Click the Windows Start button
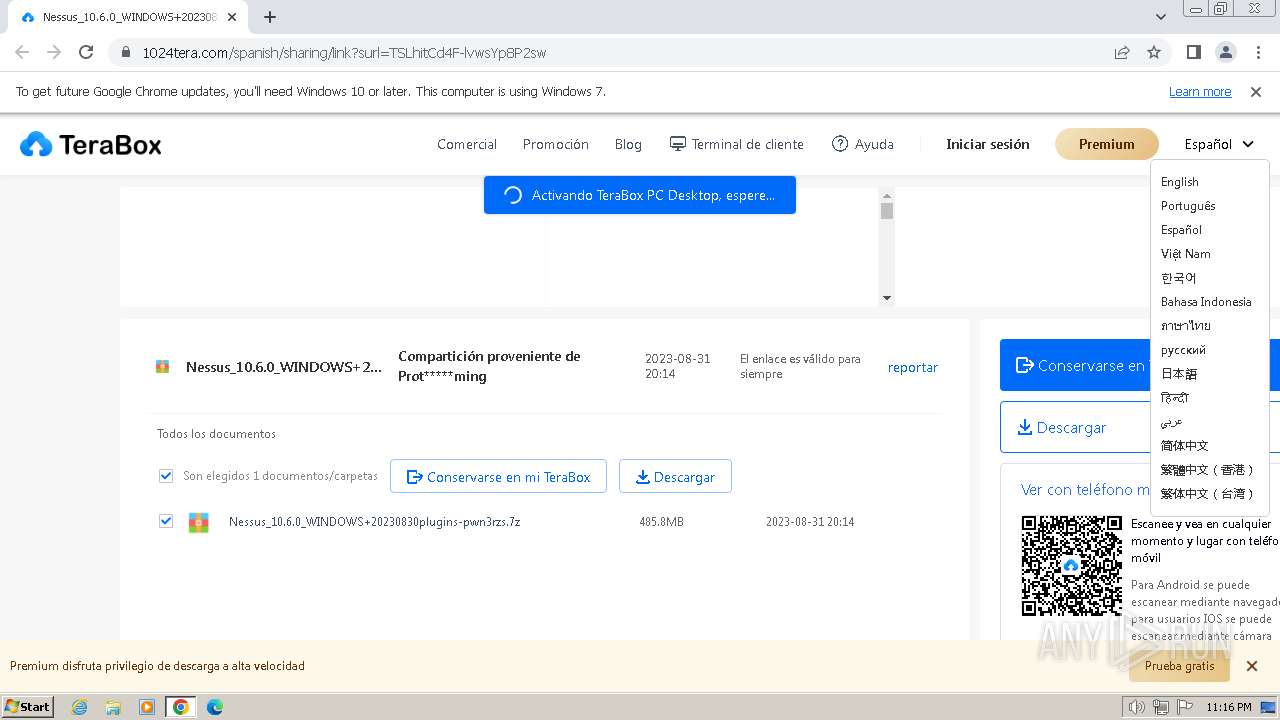1280x720 pixels. pyautogui.click(x=28, y=707)
